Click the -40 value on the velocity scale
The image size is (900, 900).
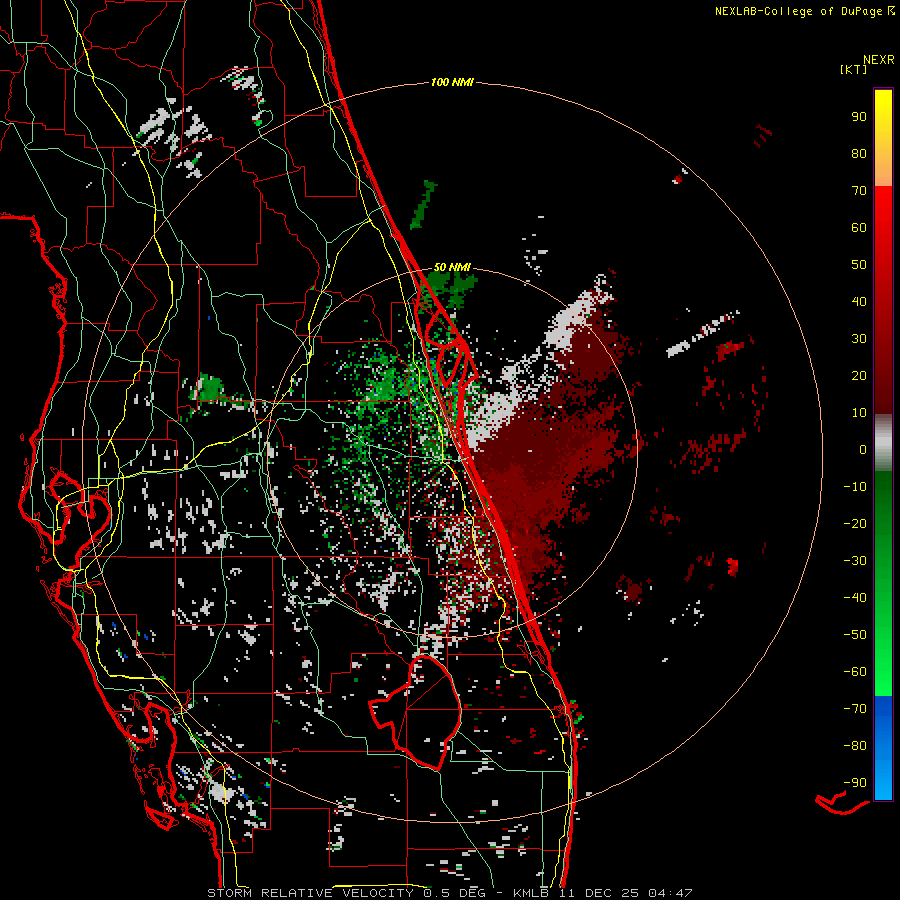tap(855, 598)
